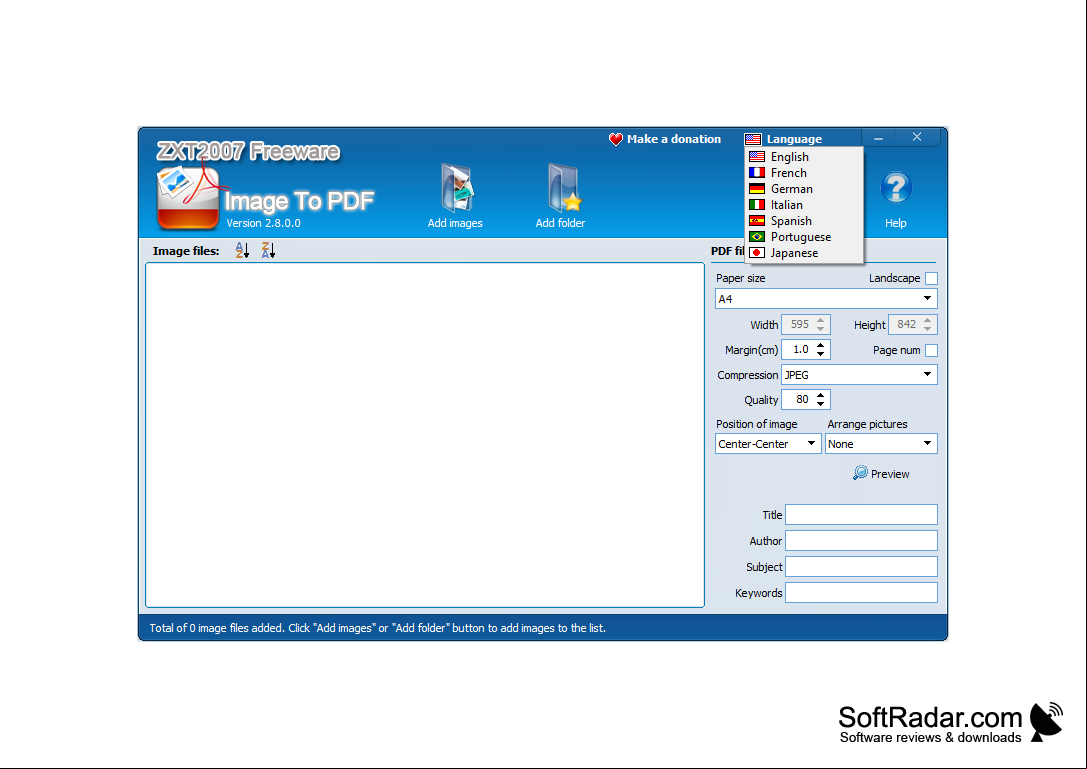The image size is (1087, 769).
Task: Click the Help label
Action: (896, 223)
